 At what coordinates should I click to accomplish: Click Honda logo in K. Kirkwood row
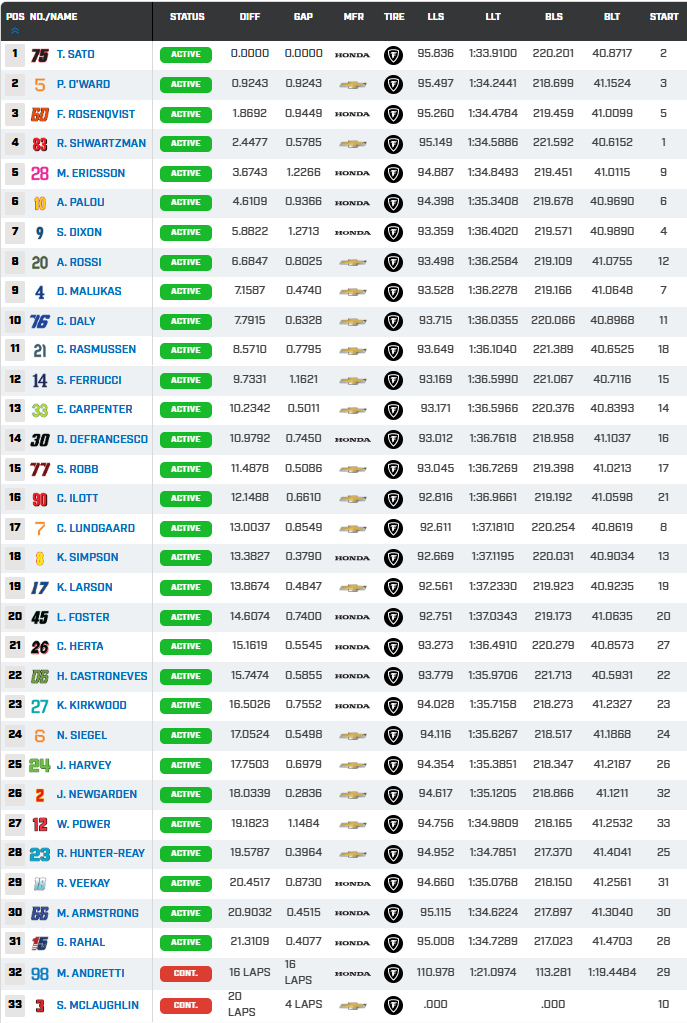click(352, 706)
